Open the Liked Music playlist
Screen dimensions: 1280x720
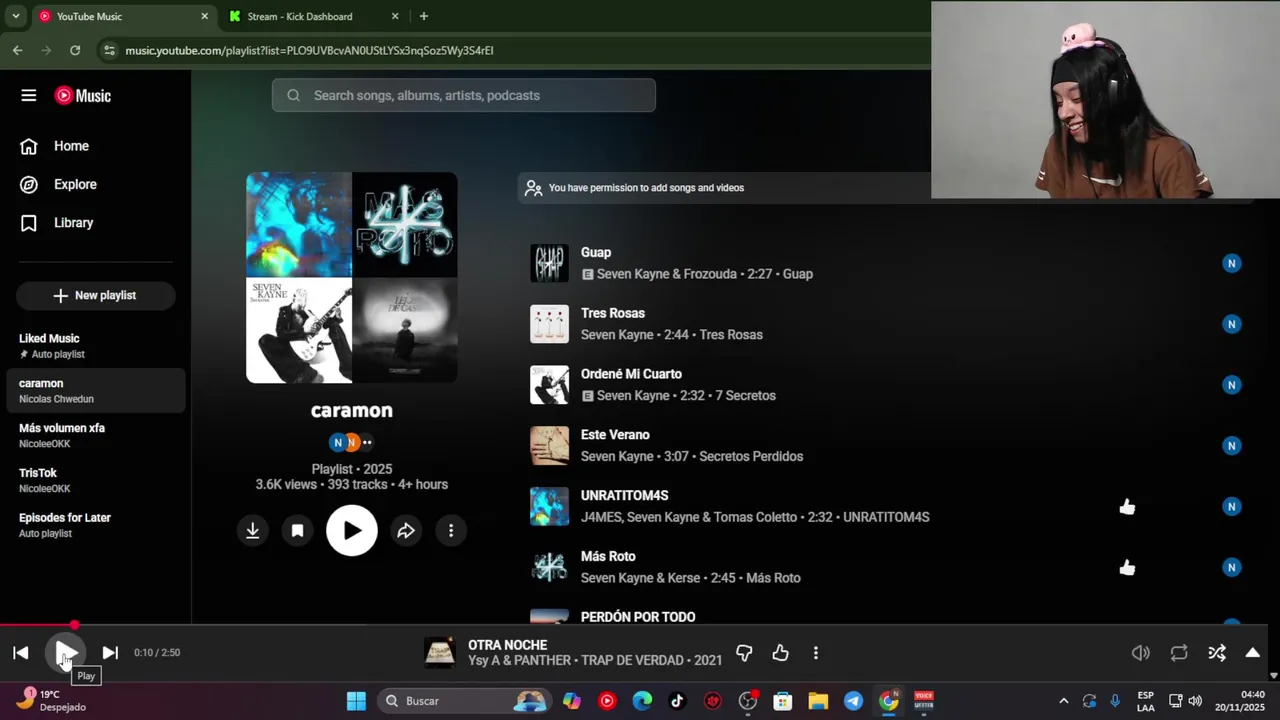click(x=95, y=346)
